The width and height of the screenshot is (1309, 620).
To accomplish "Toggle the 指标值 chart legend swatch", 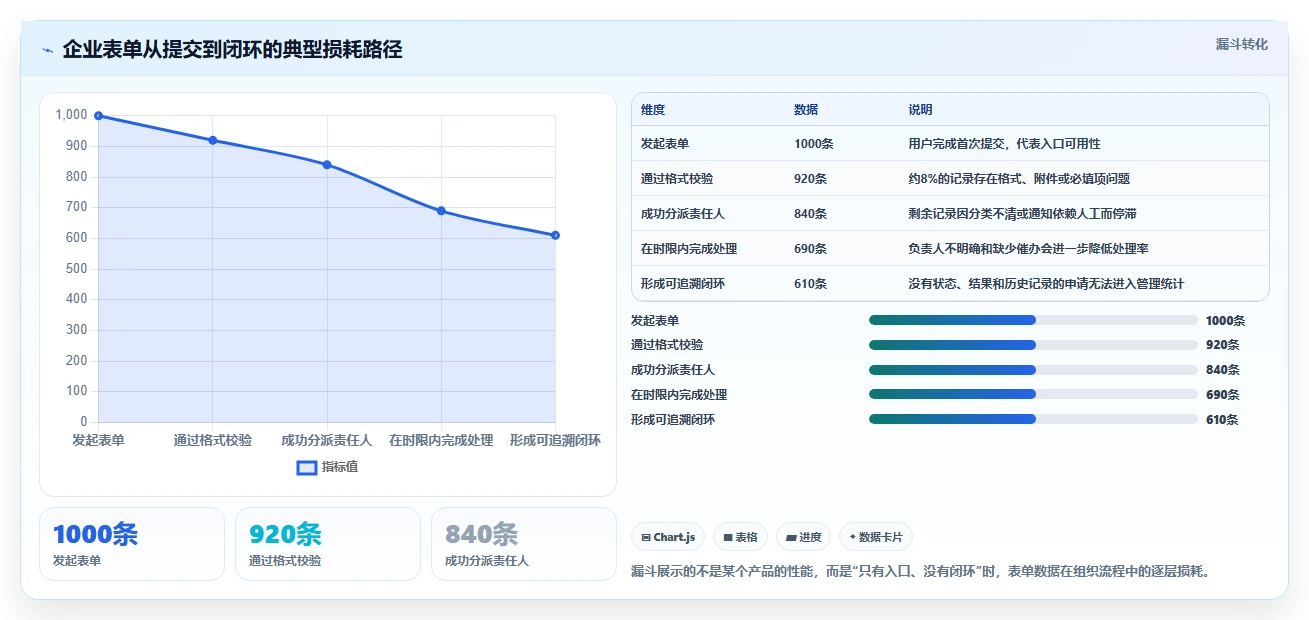I will click(307, 467).
